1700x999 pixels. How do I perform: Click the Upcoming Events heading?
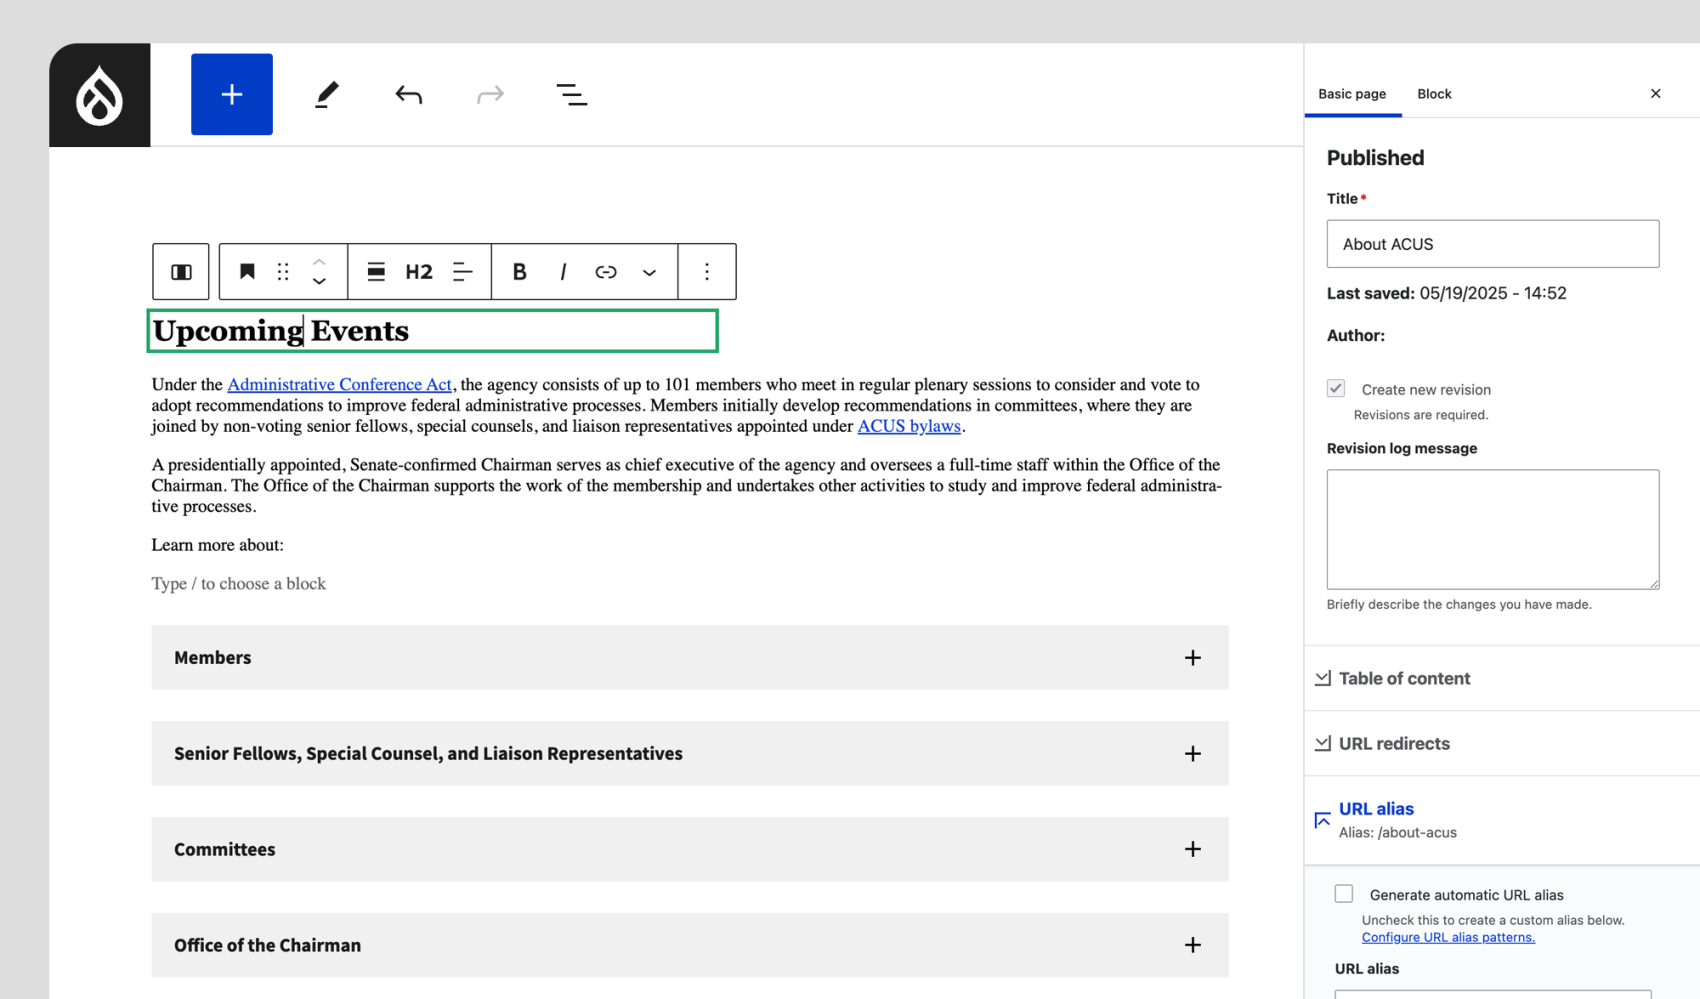coord(432,331)
